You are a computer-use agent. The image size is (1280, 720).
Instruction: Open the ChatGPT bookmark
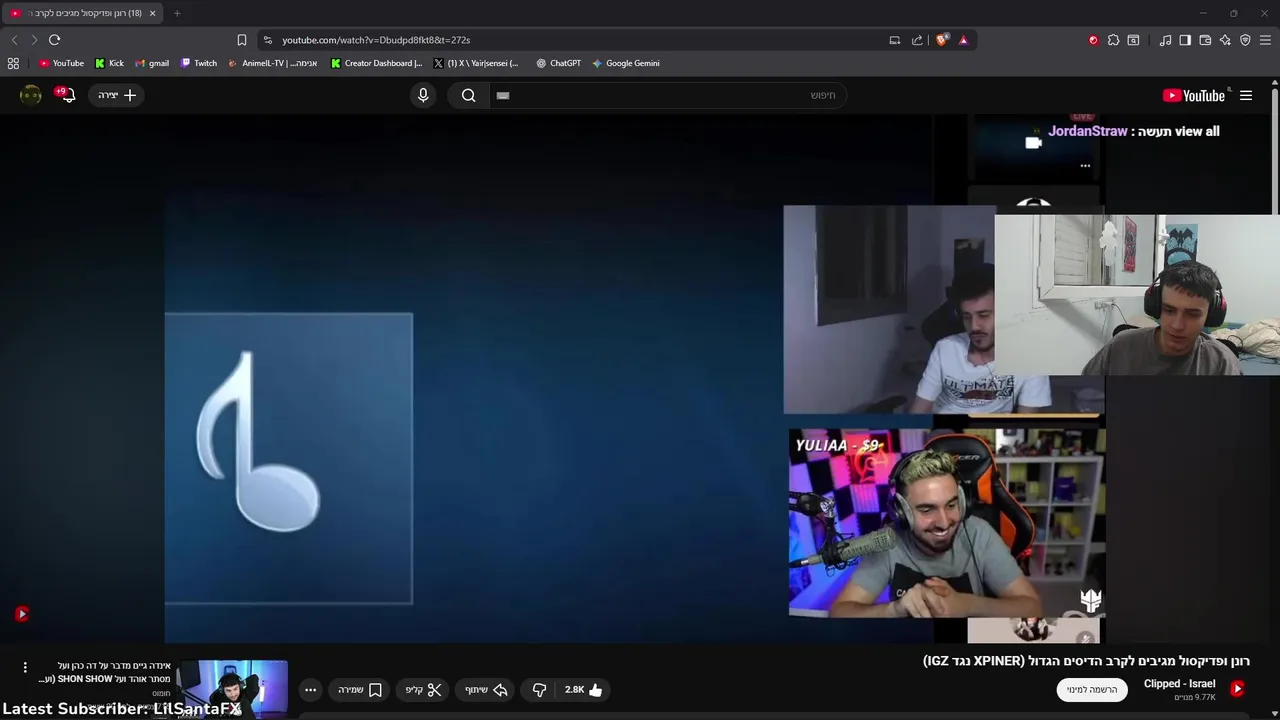[x=558, y=63]
